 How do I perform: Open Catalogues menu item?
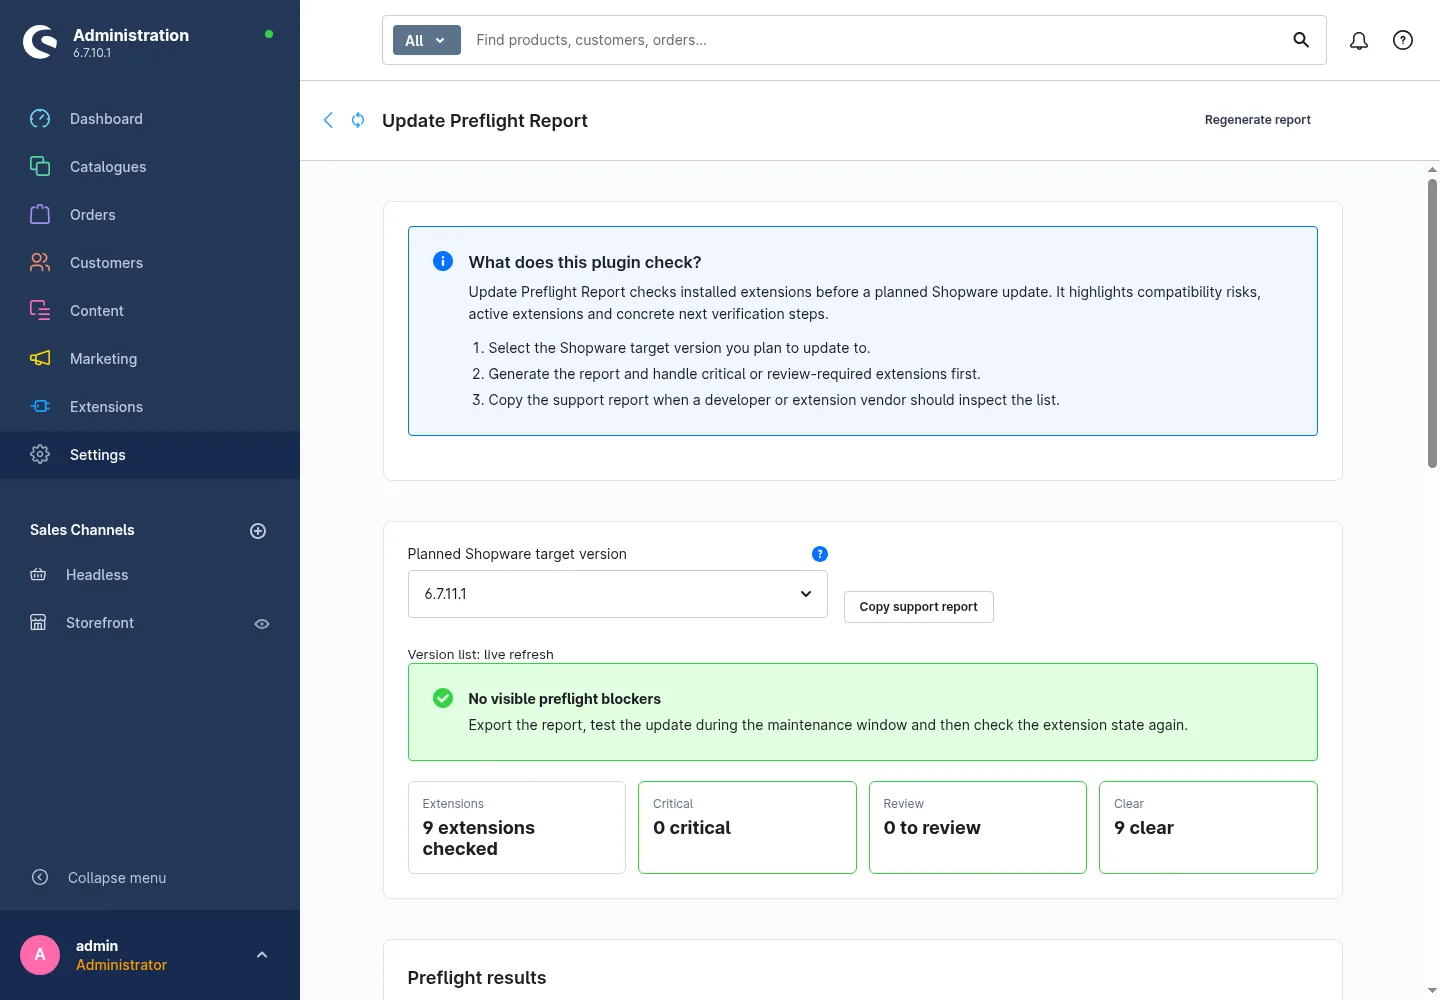[150, 167]
